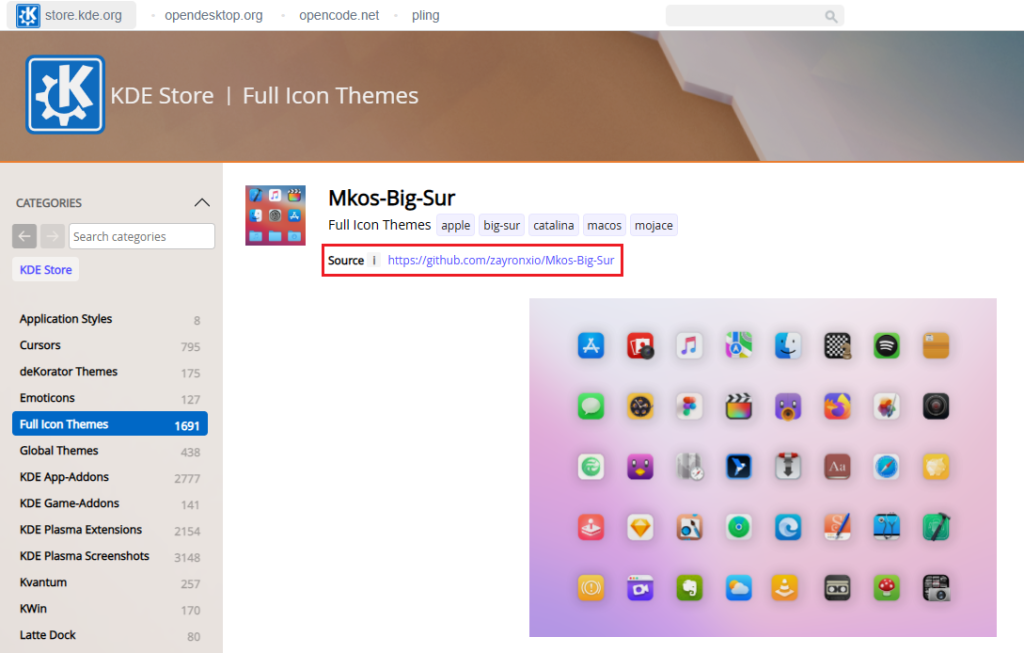Click the App Store icon in preview
Viewport: 1024px width, 653px height.
pyautogui.click(x=591, y=345)
